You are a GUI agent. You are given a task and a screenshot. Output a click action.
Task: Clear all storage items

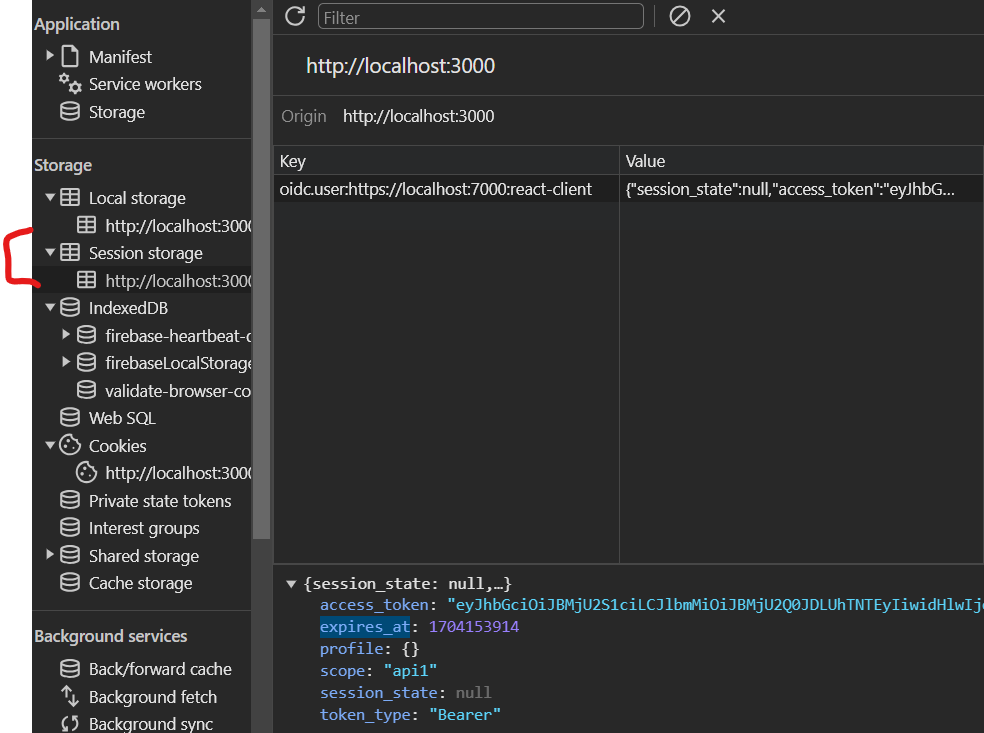pyautogui.click(x=679, y=16)
